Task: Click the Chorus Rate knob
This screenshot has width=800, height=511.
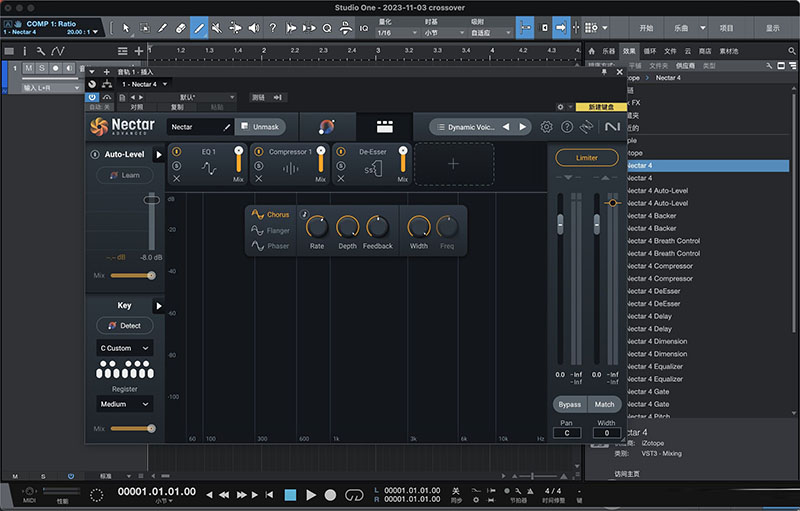Action: [x=316, y=227]
